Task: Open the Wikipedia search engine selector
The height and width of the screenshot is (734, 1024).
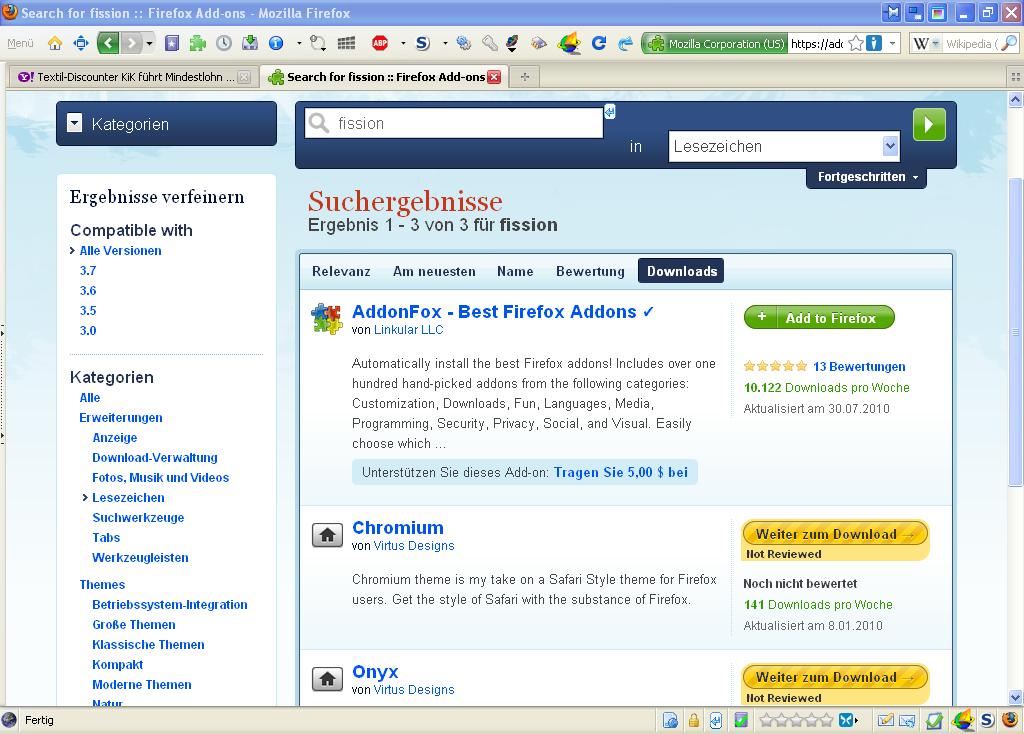Action: [x=926, y=44]
